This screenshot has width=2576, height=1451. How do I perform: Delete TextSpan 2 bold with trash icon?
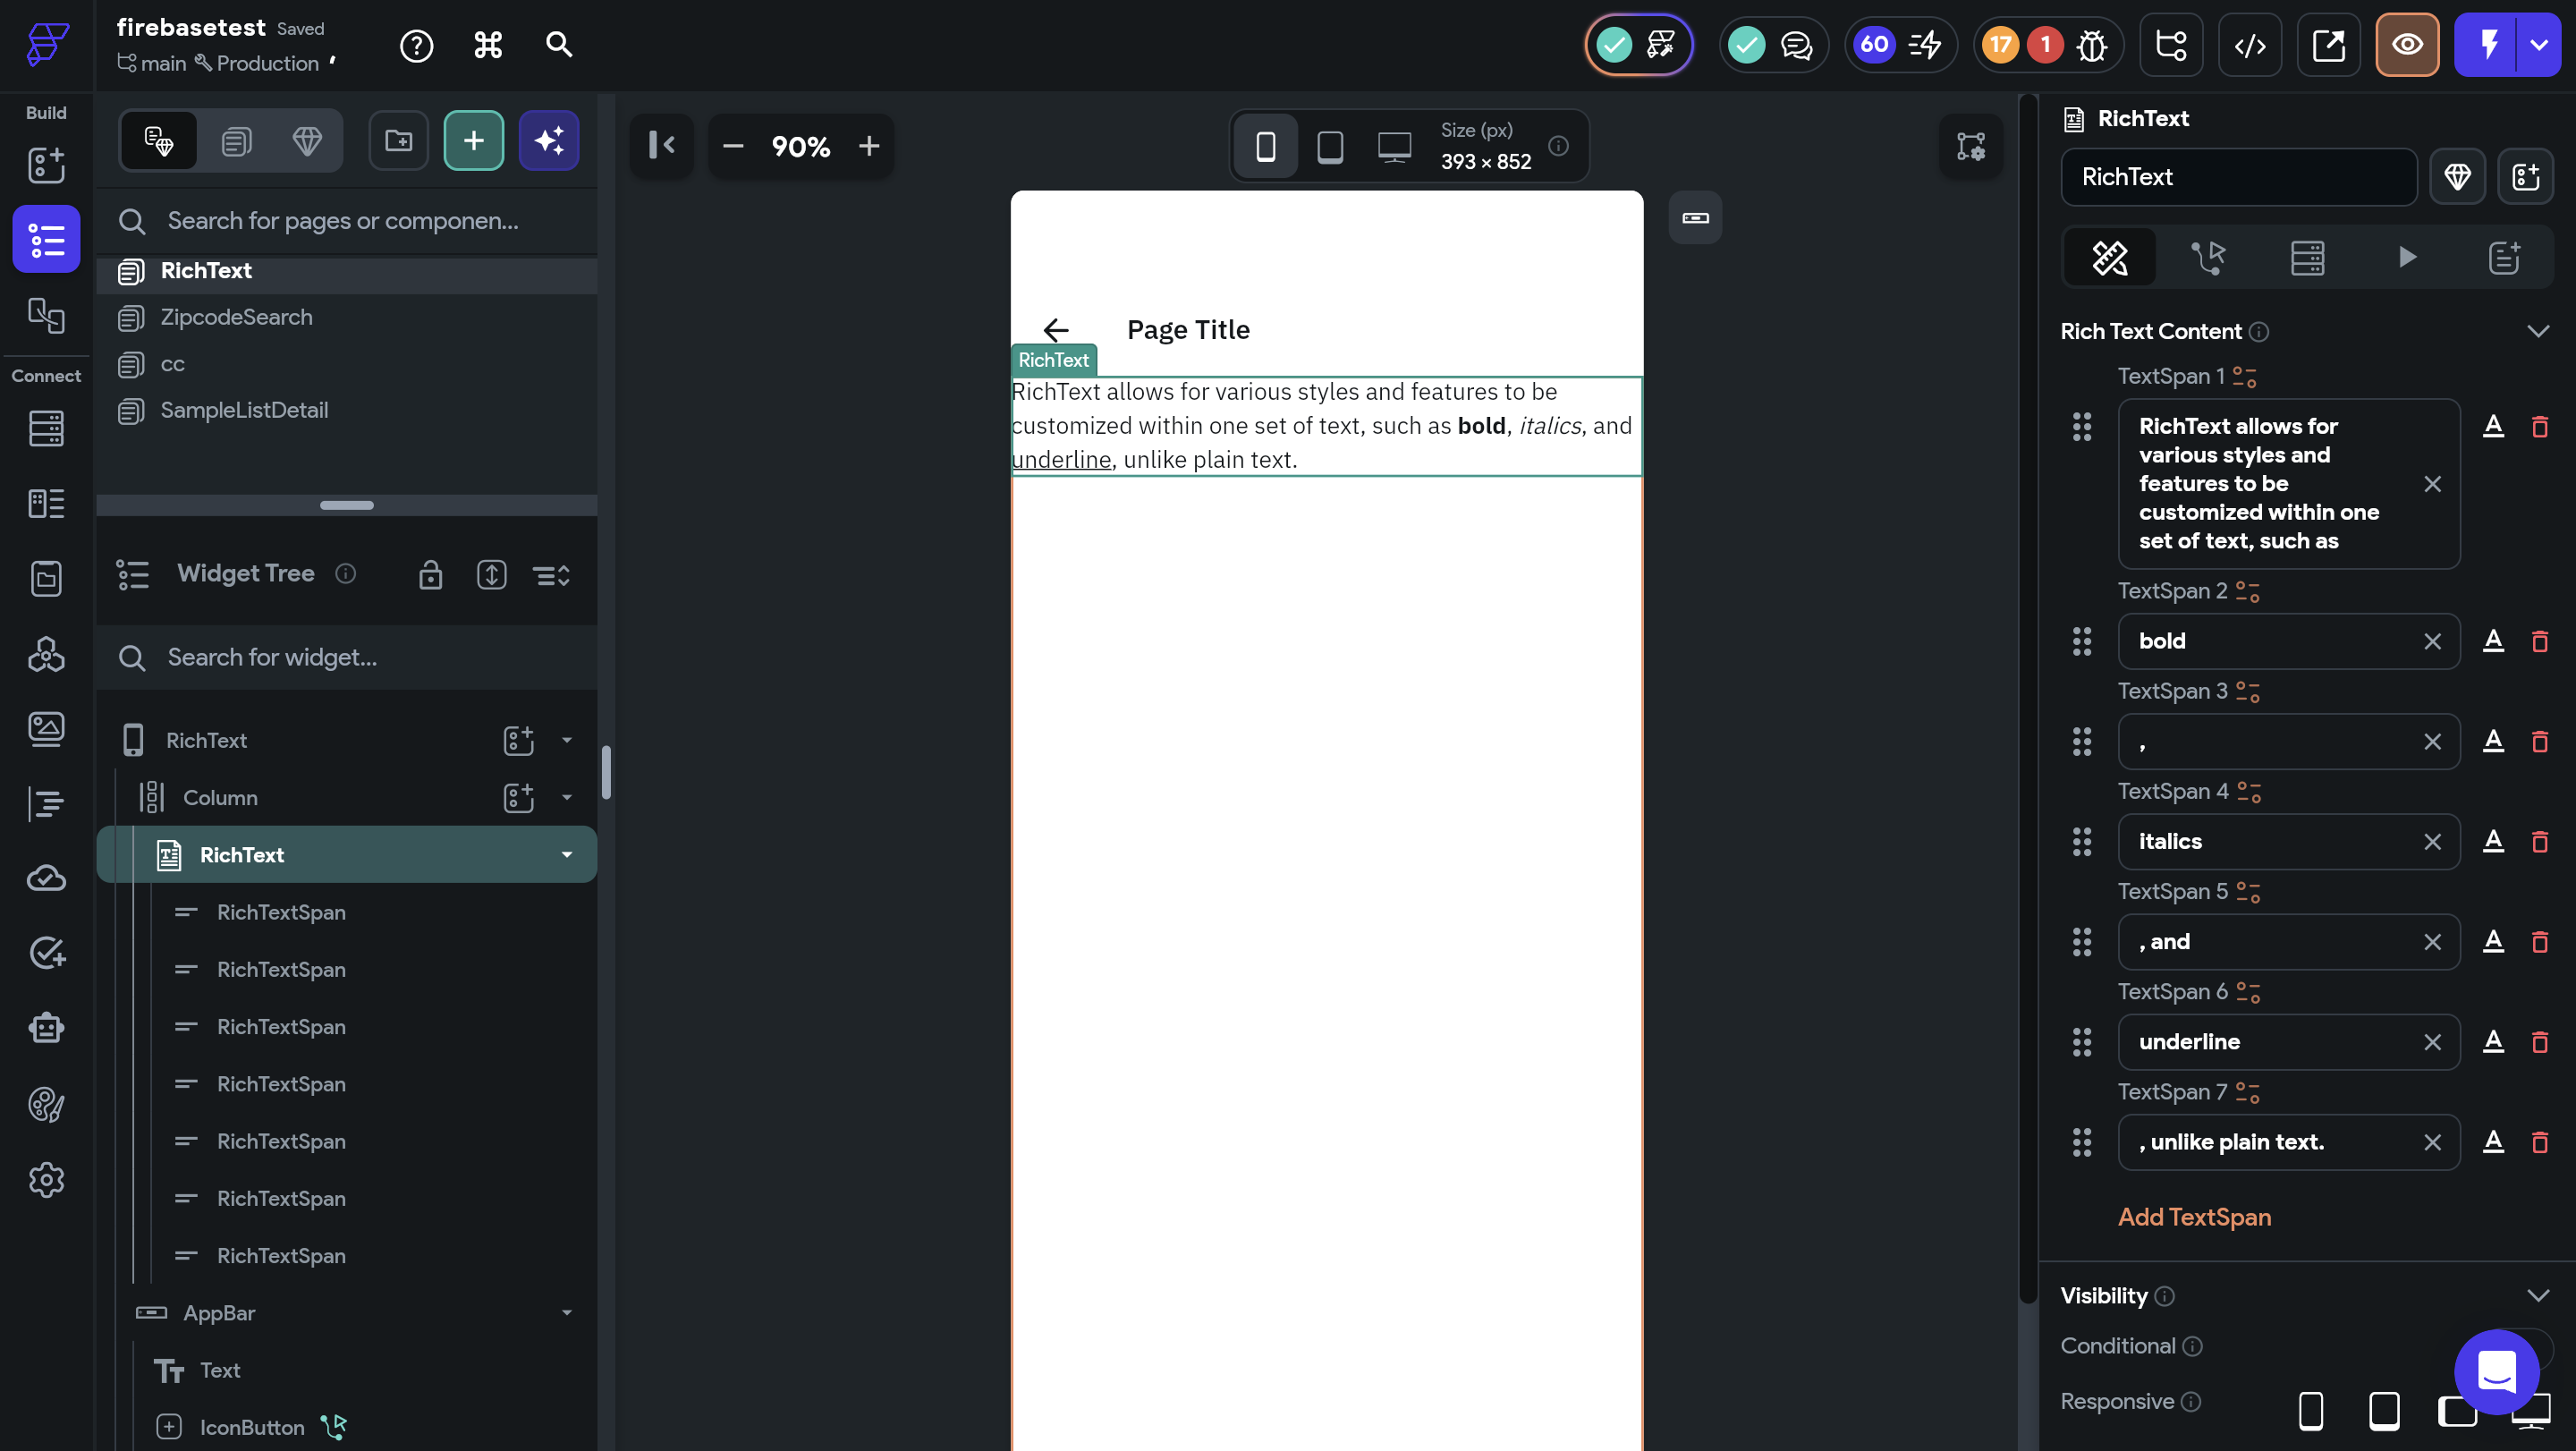(2539, 641)
